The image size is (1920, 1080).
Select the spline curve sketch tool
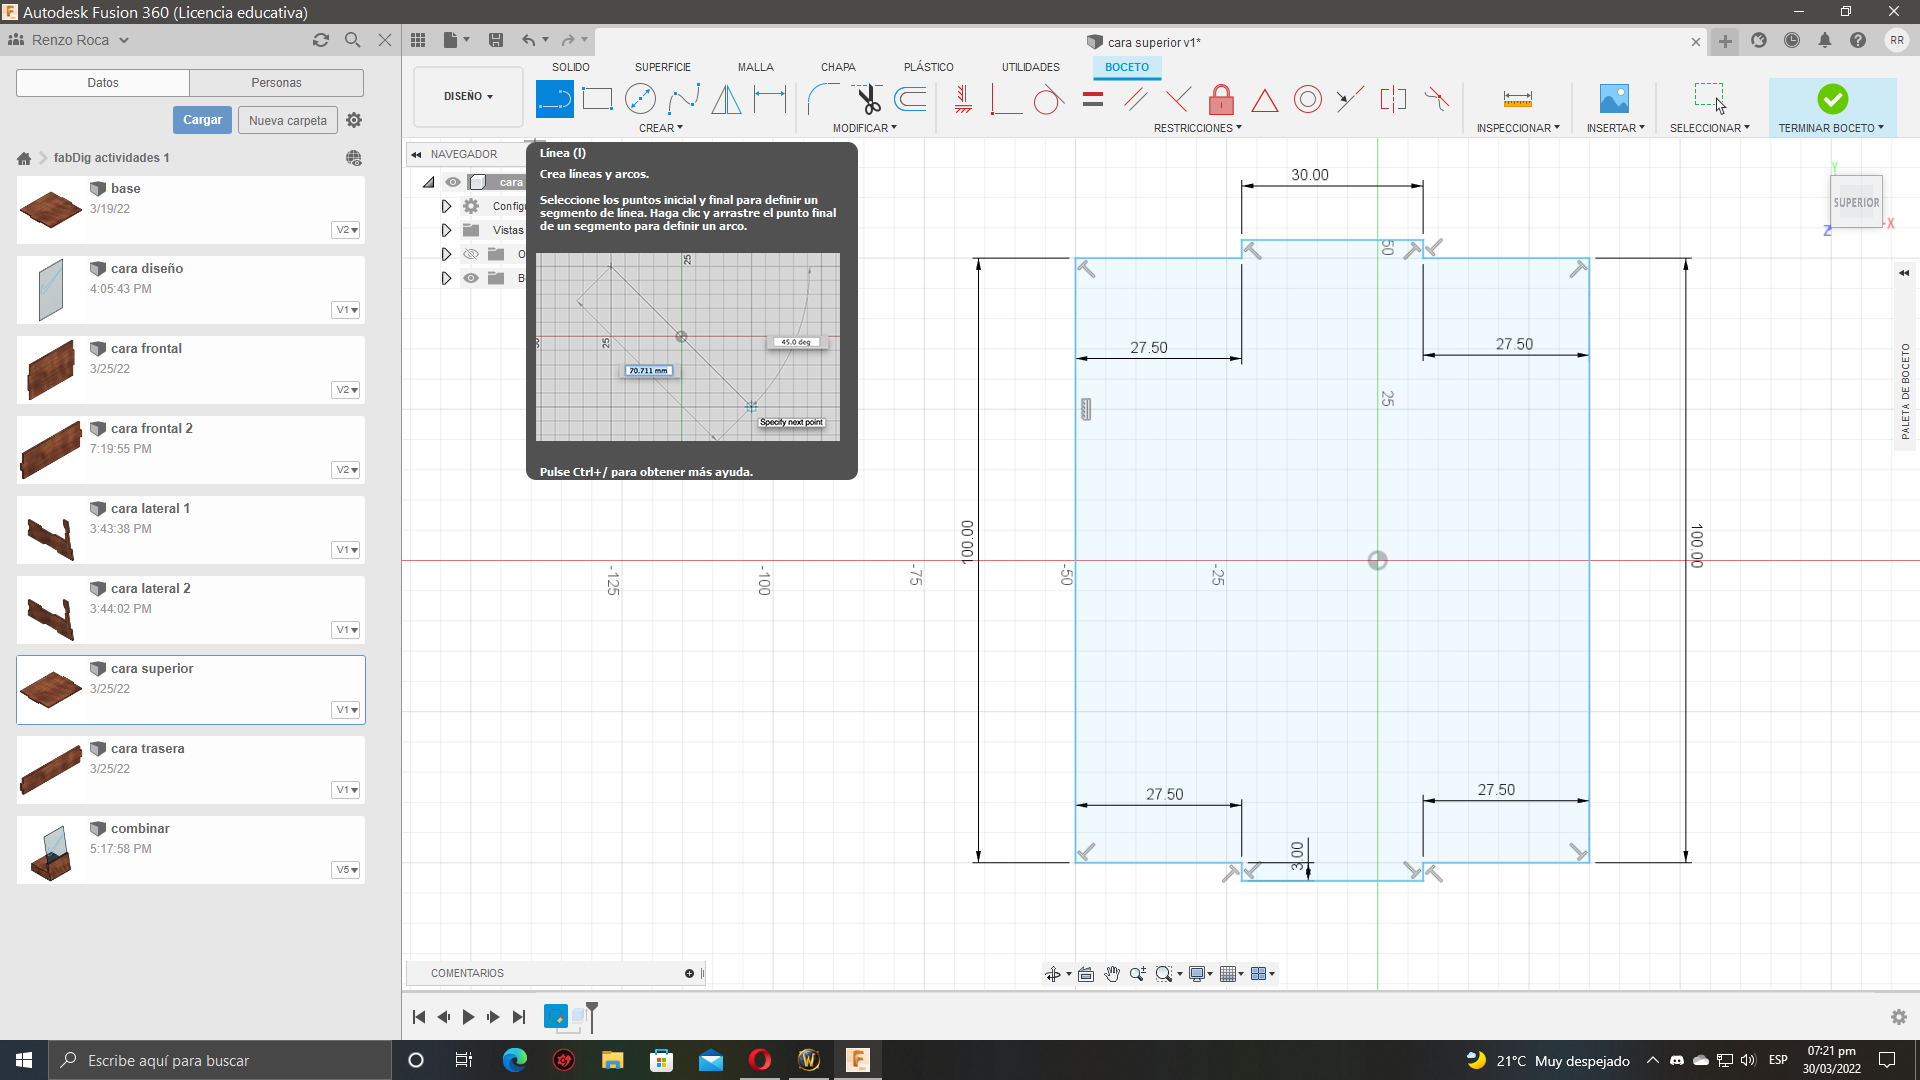coord(684,99)
